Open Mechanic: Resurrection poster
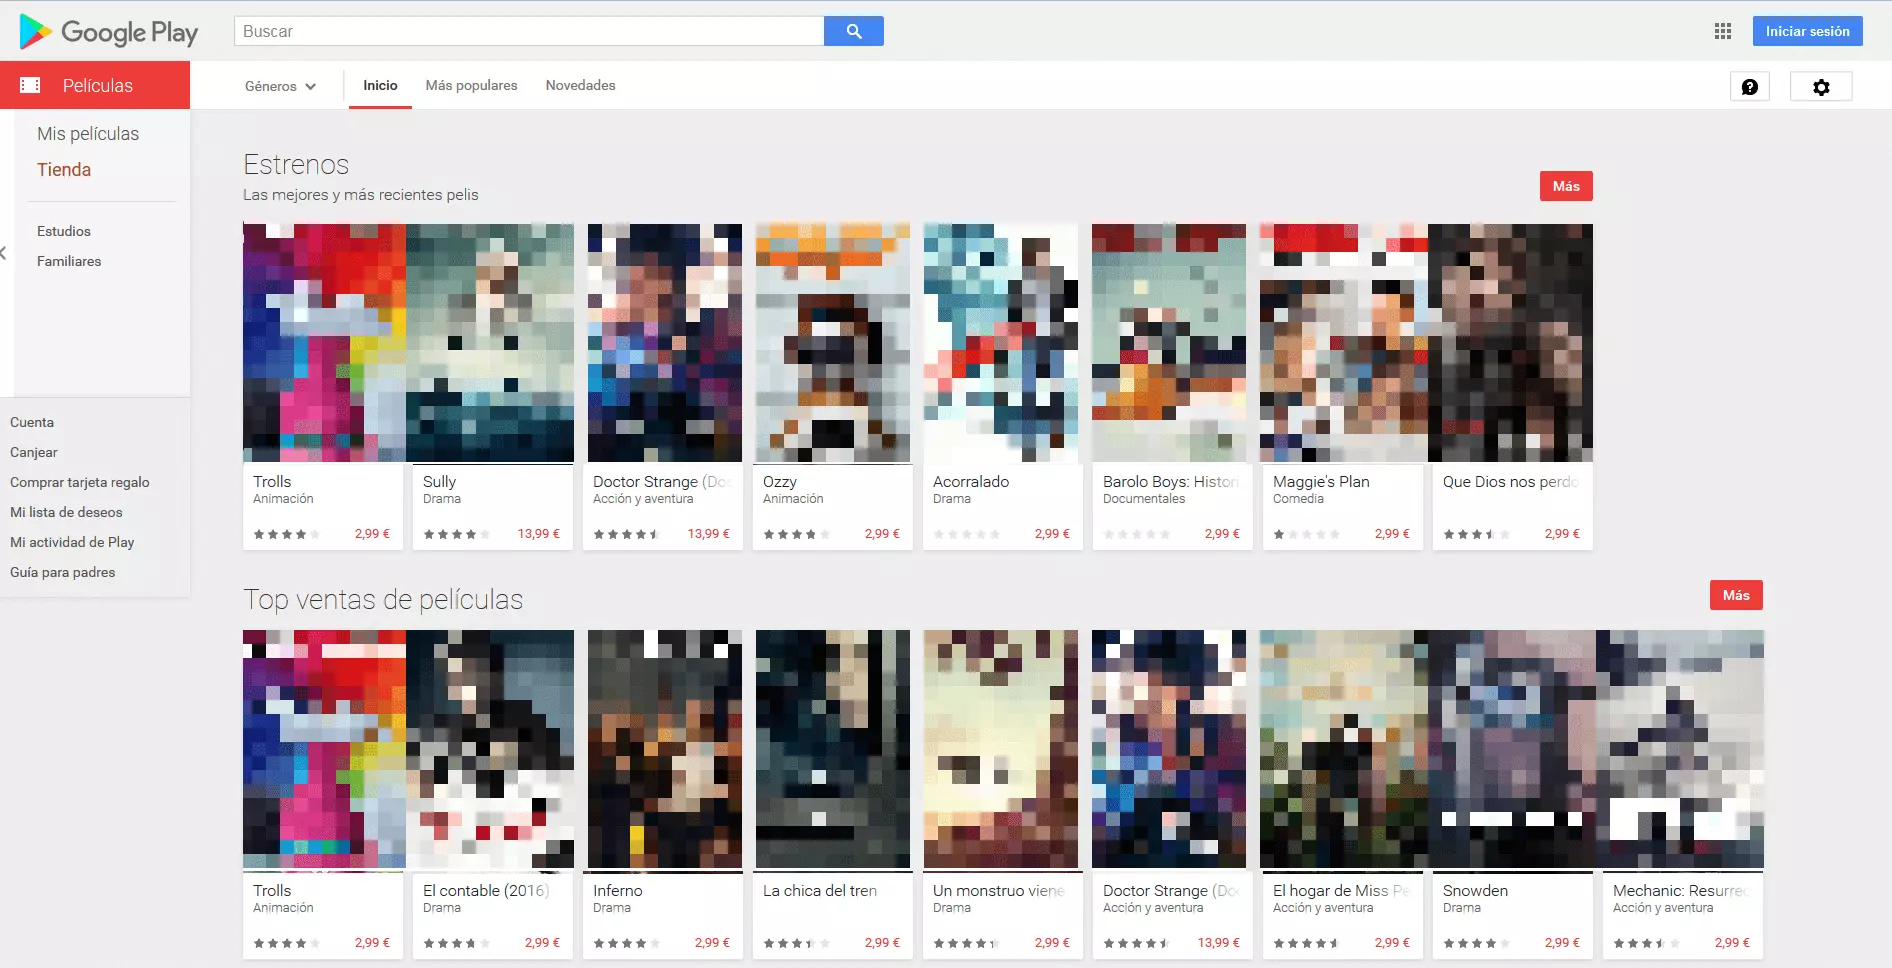1892x968 pixels. point(1680,749)
